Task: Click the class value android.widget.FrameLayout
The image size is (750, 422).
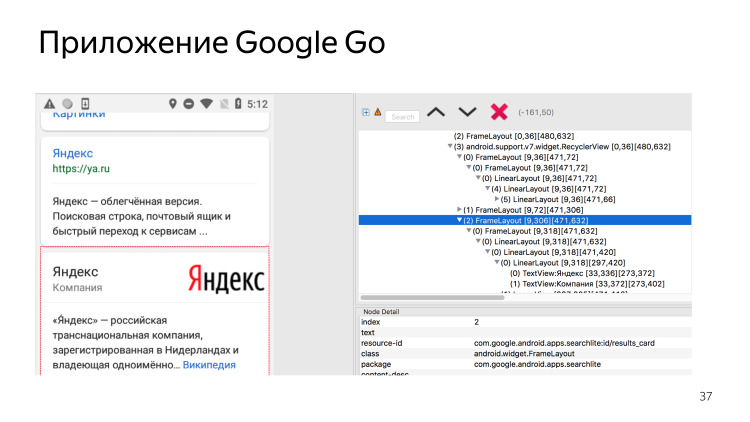Action: 524,354
